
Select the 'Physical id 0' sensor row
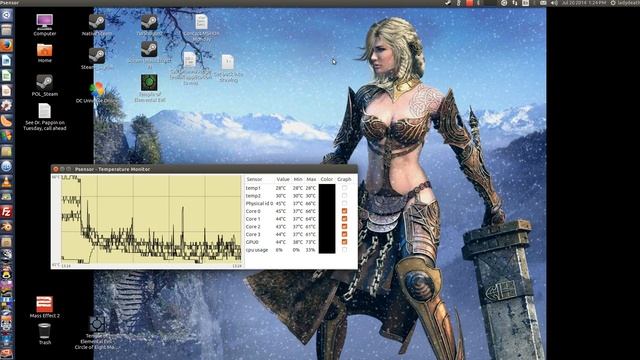click(x=299, y=203)
